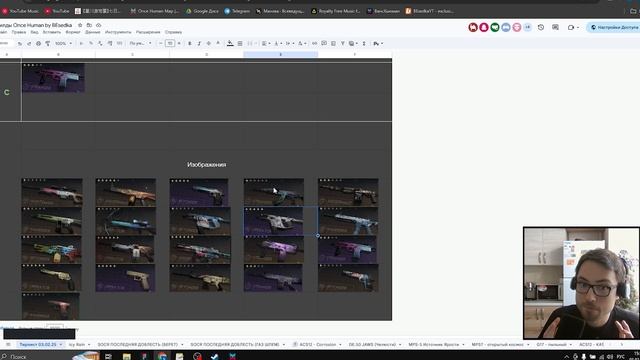Image resolution: width=640 pixels, height=360 pixels.
Task: Open the Расширения menu
Action: point(148,32)
